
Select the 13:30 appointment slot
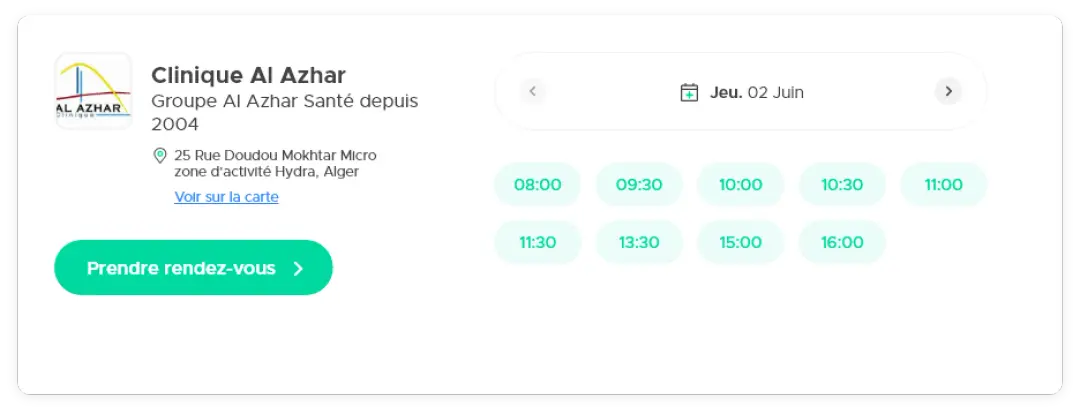click(x=639, y=243)
